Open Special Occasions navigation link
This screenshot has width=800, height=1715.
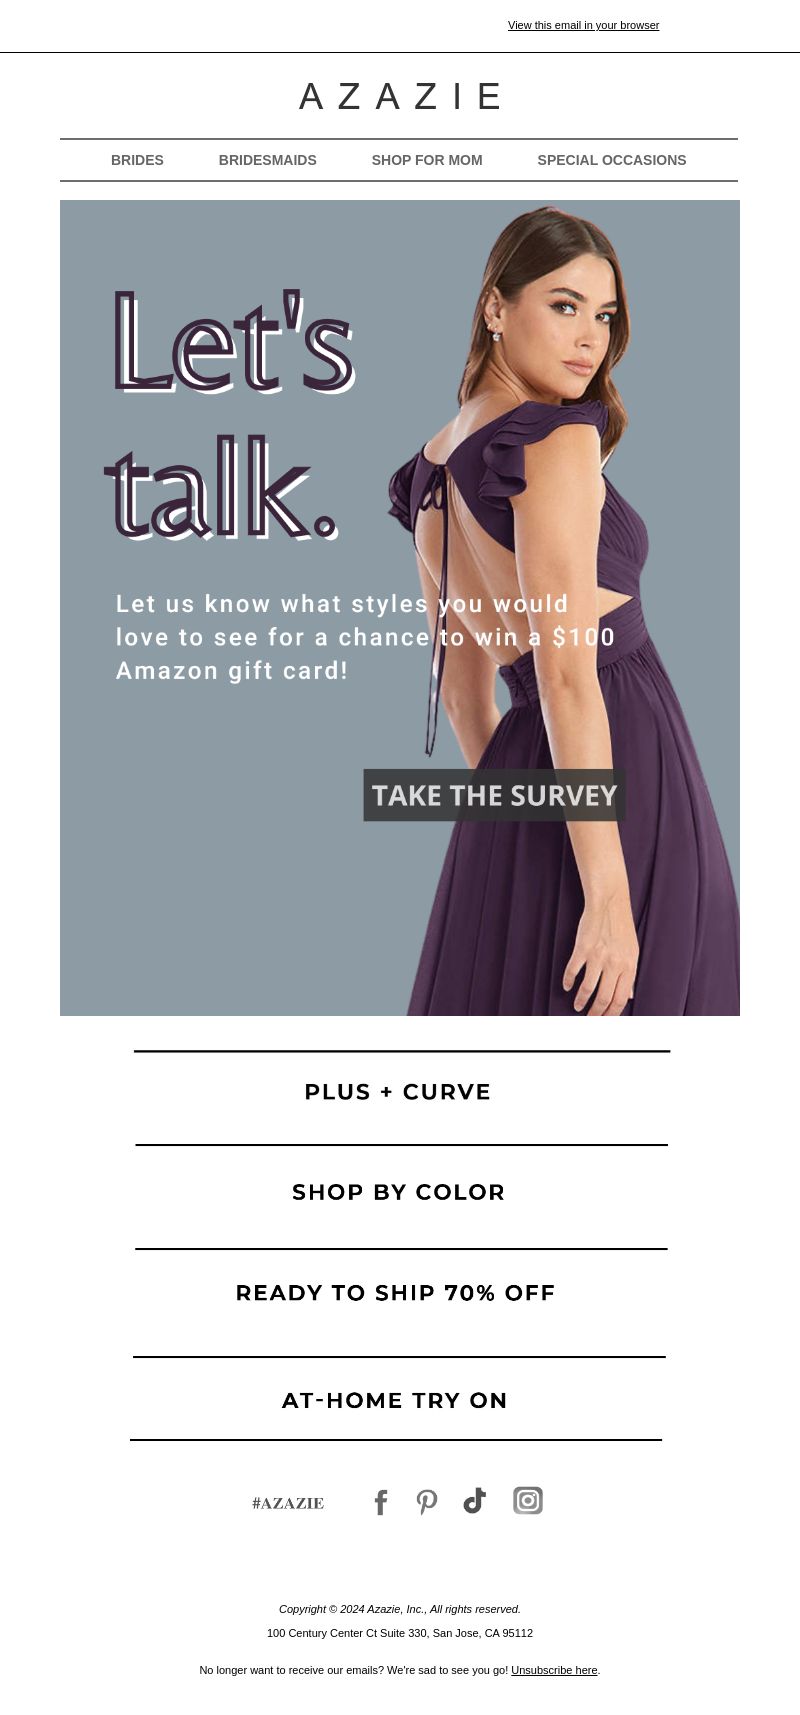click(x=612, y=160)
